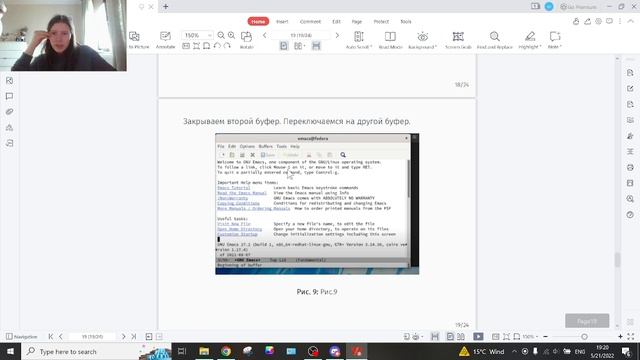Select the Highlight tool

[x=530, y=40]
